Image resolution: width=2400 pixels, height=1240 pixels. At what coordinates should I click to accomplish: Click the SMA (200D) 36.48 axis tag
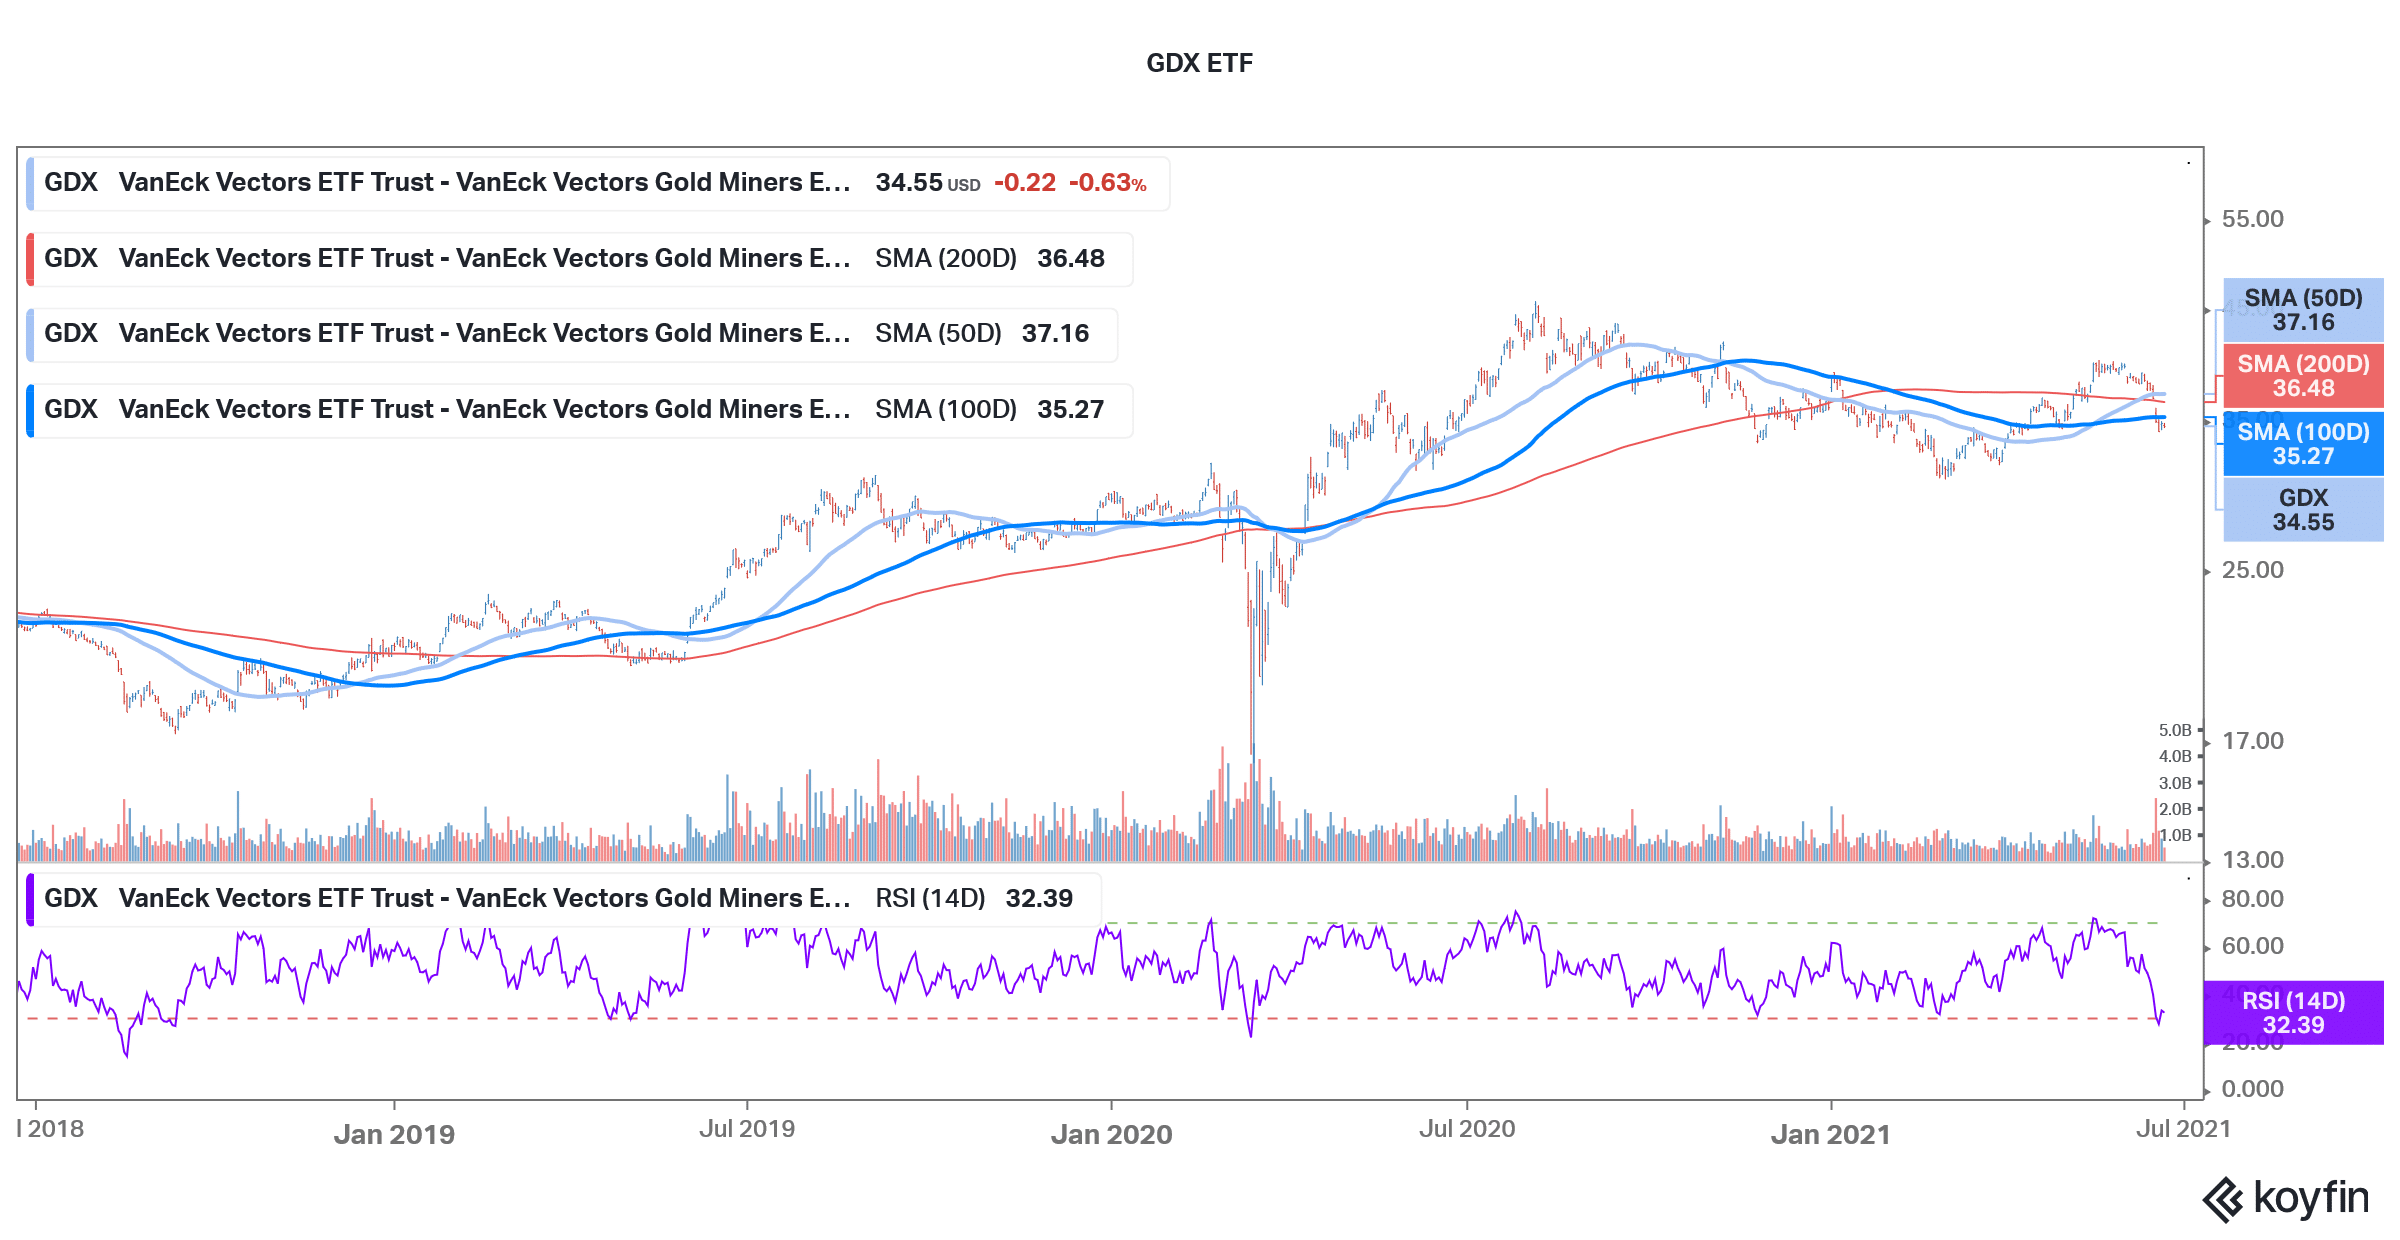click(x=2303, y=376)
